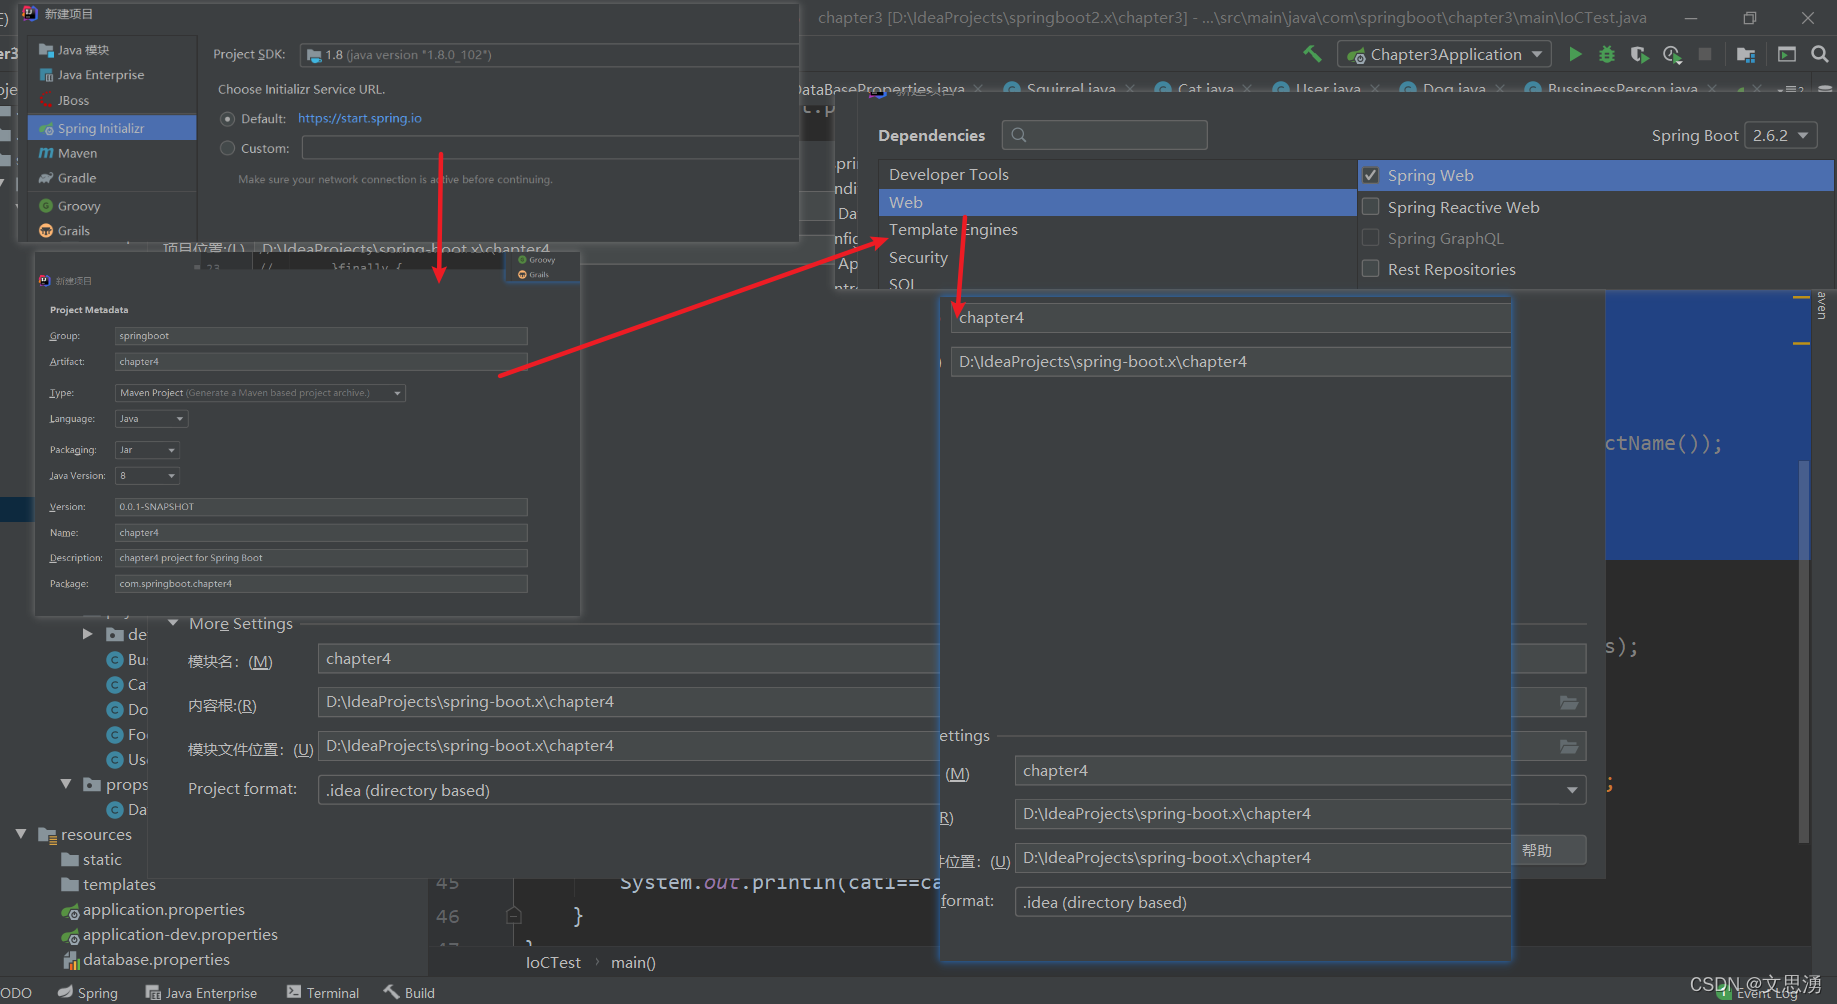Open the Packaging Jar dropdown
Image resolution: width=1837 pixels, height=1004 pixels.
tap(147, 450)
